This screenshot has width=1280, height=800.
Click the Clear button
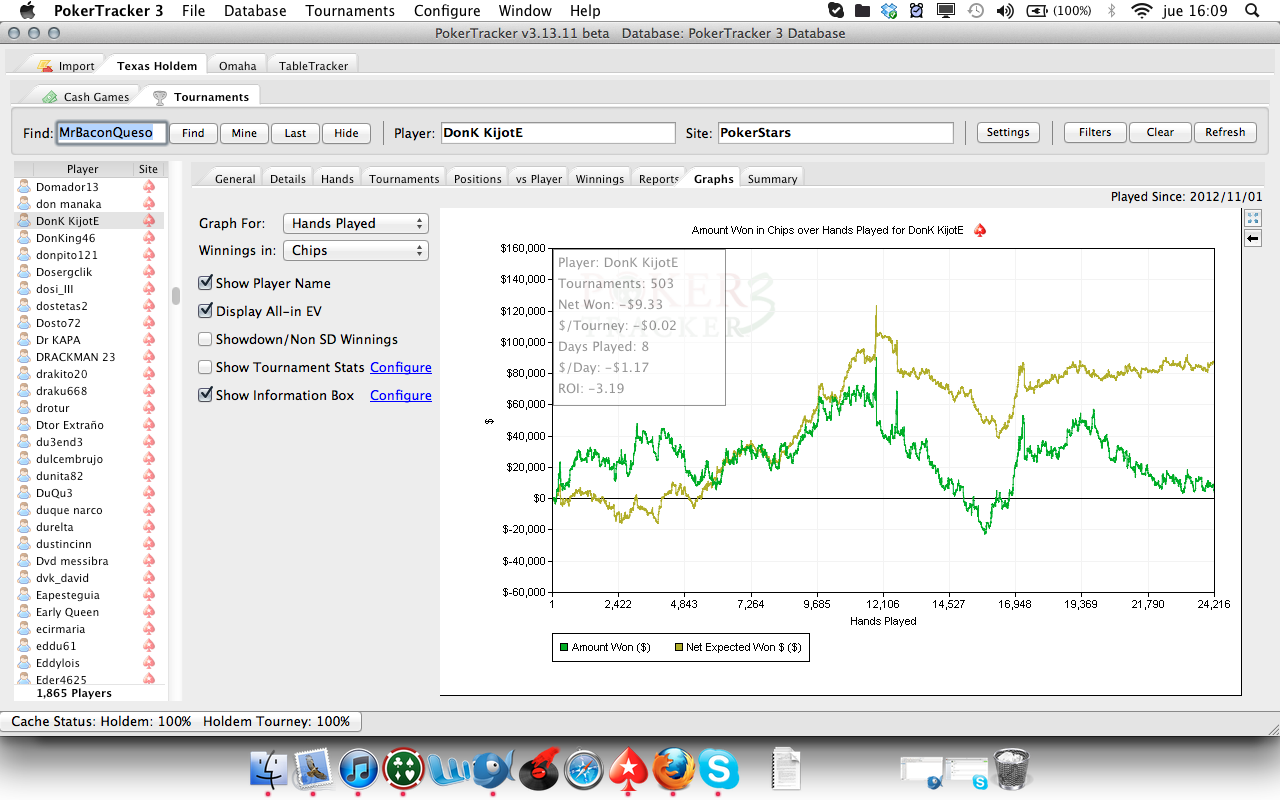pos(1160,132)
